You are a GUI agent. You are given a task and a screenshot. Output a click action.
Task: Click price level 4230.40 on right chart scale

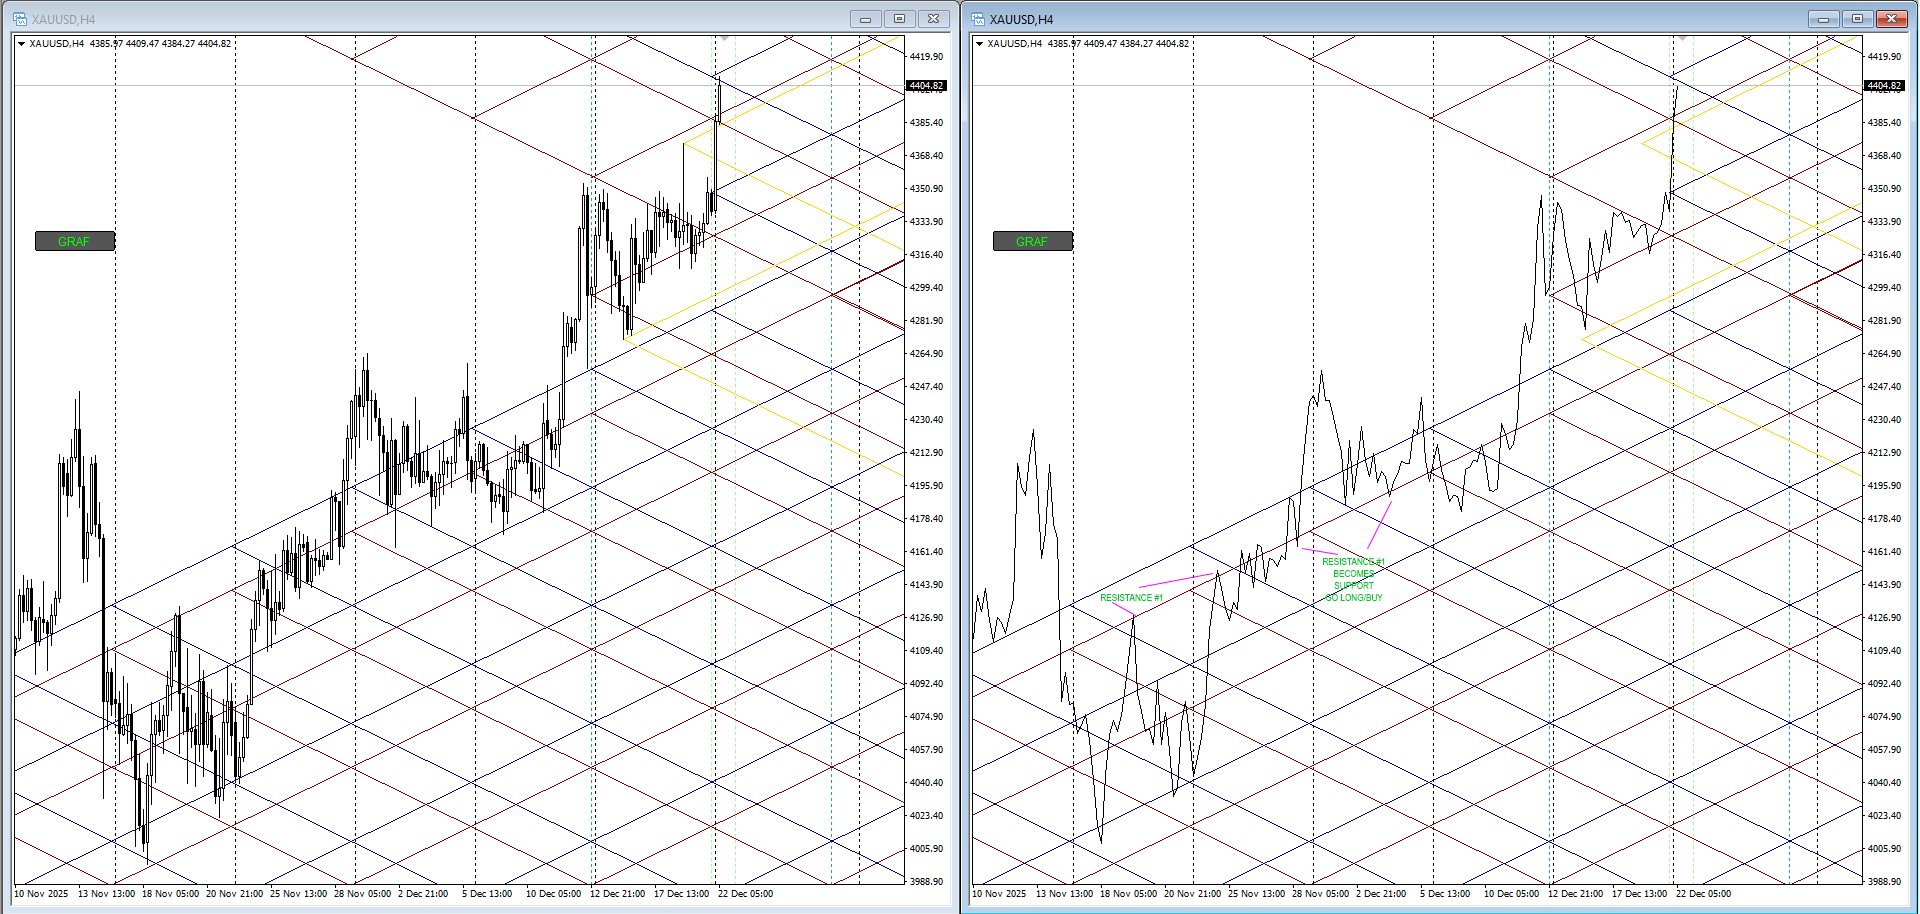pyautogui.click(x=1884, y=420)
